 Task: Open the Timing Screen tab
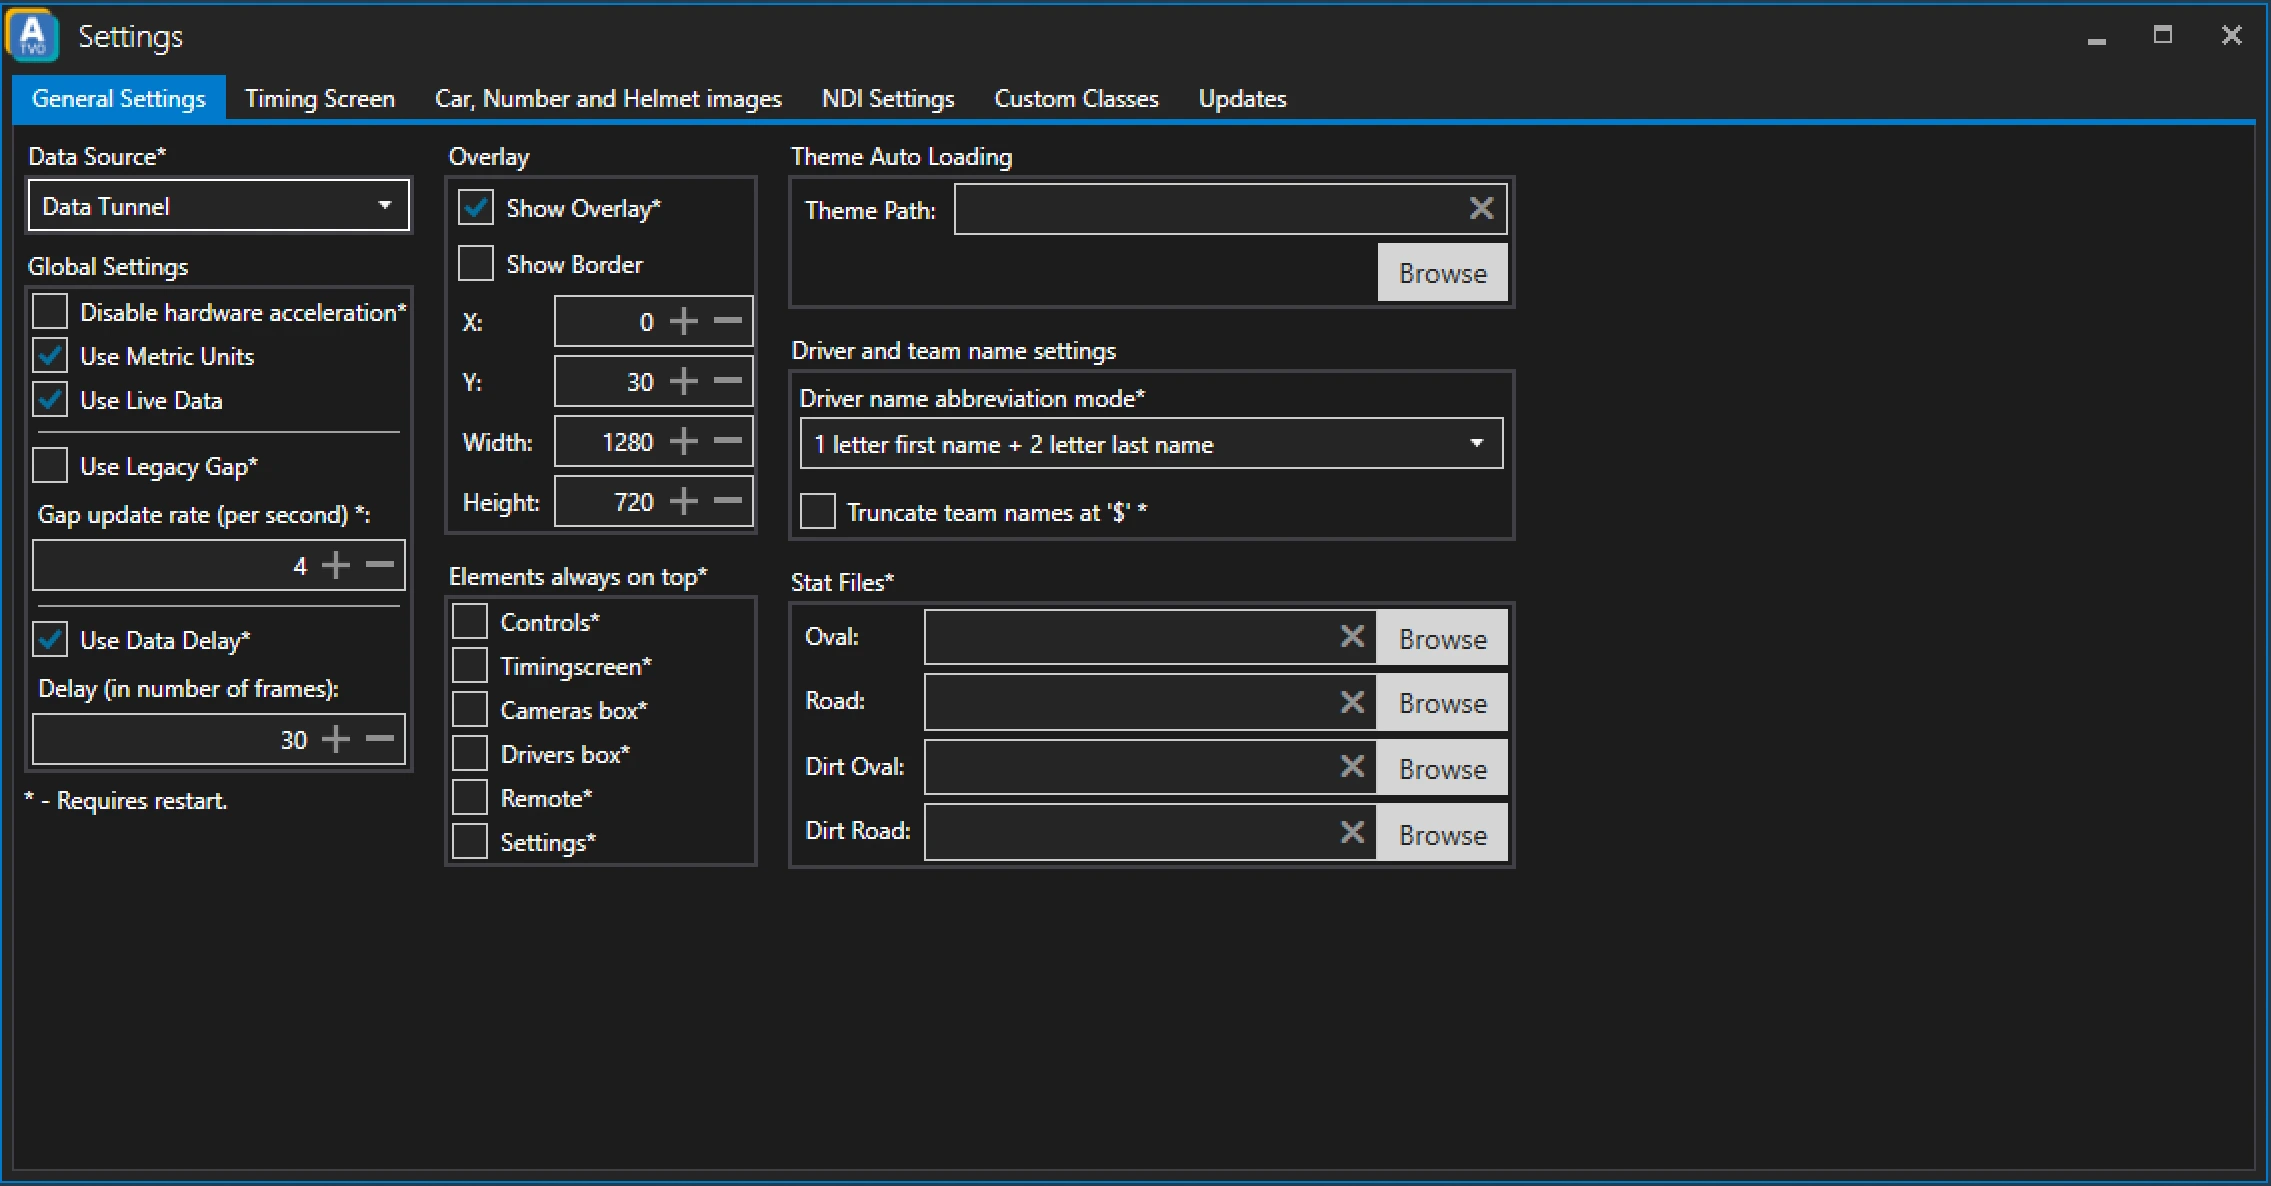point(320,98)
